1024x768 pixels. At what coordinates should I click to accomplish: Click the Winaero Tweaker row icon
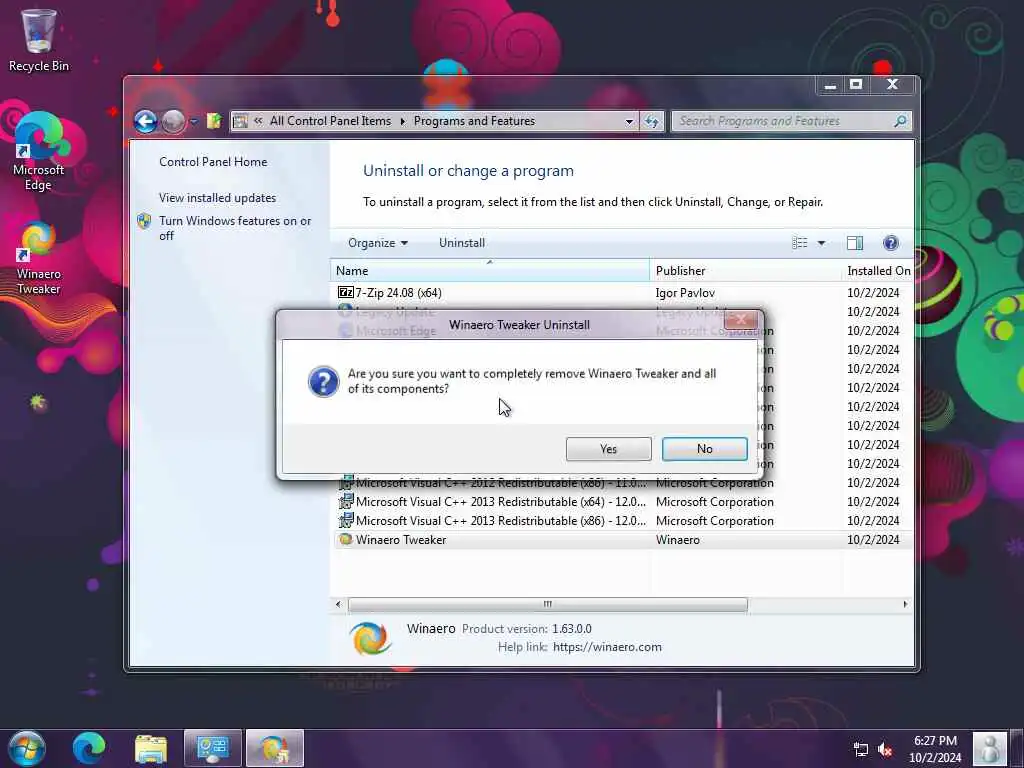(x=345, y=539)
